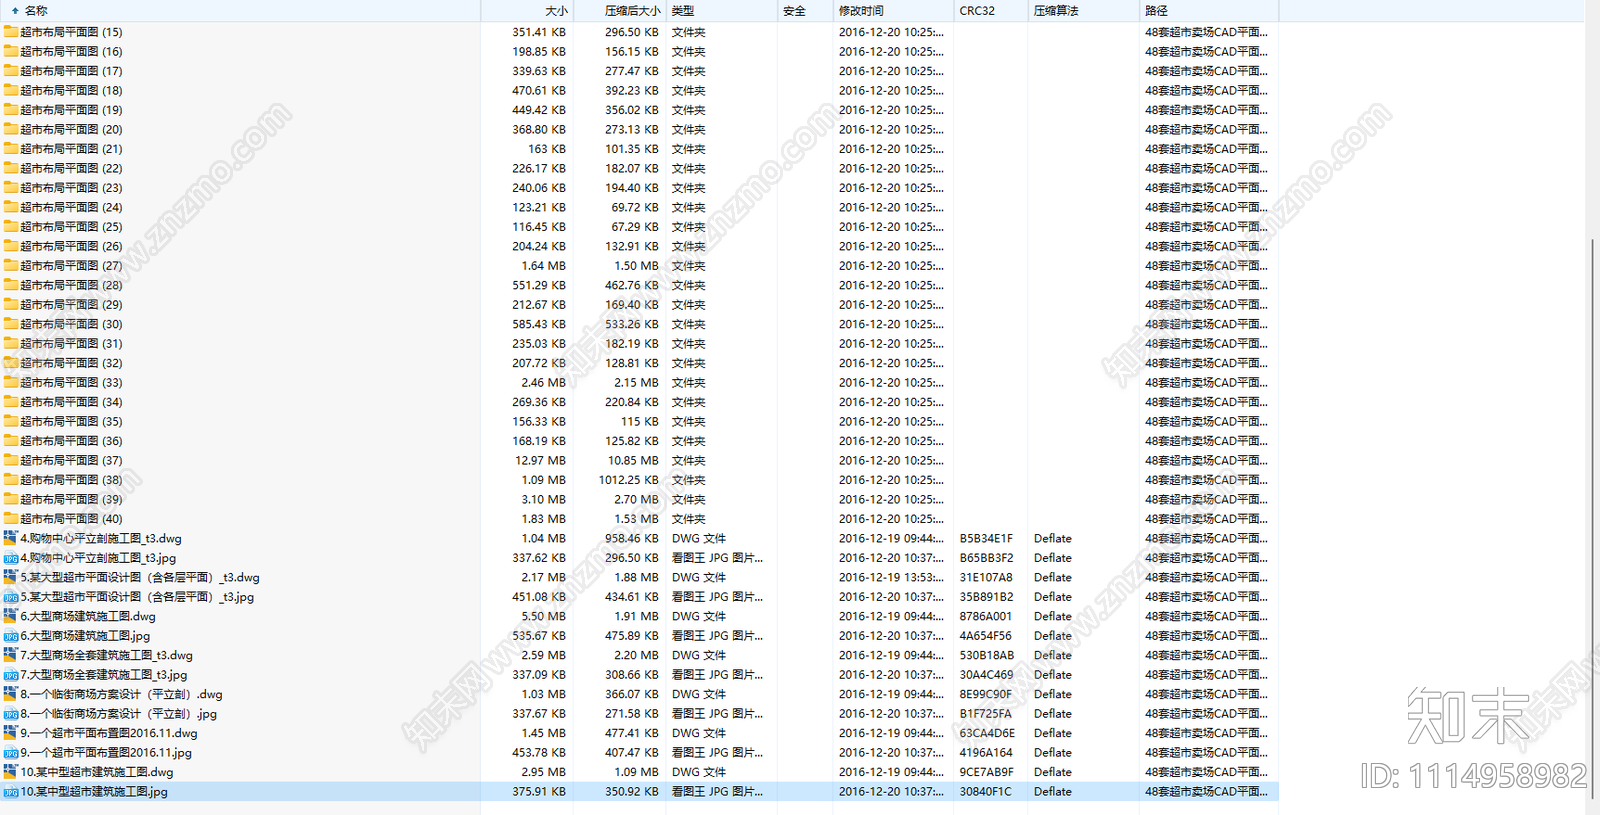Click the 路径 column header
The image size is (1600, 815).
pos(1209,11)
